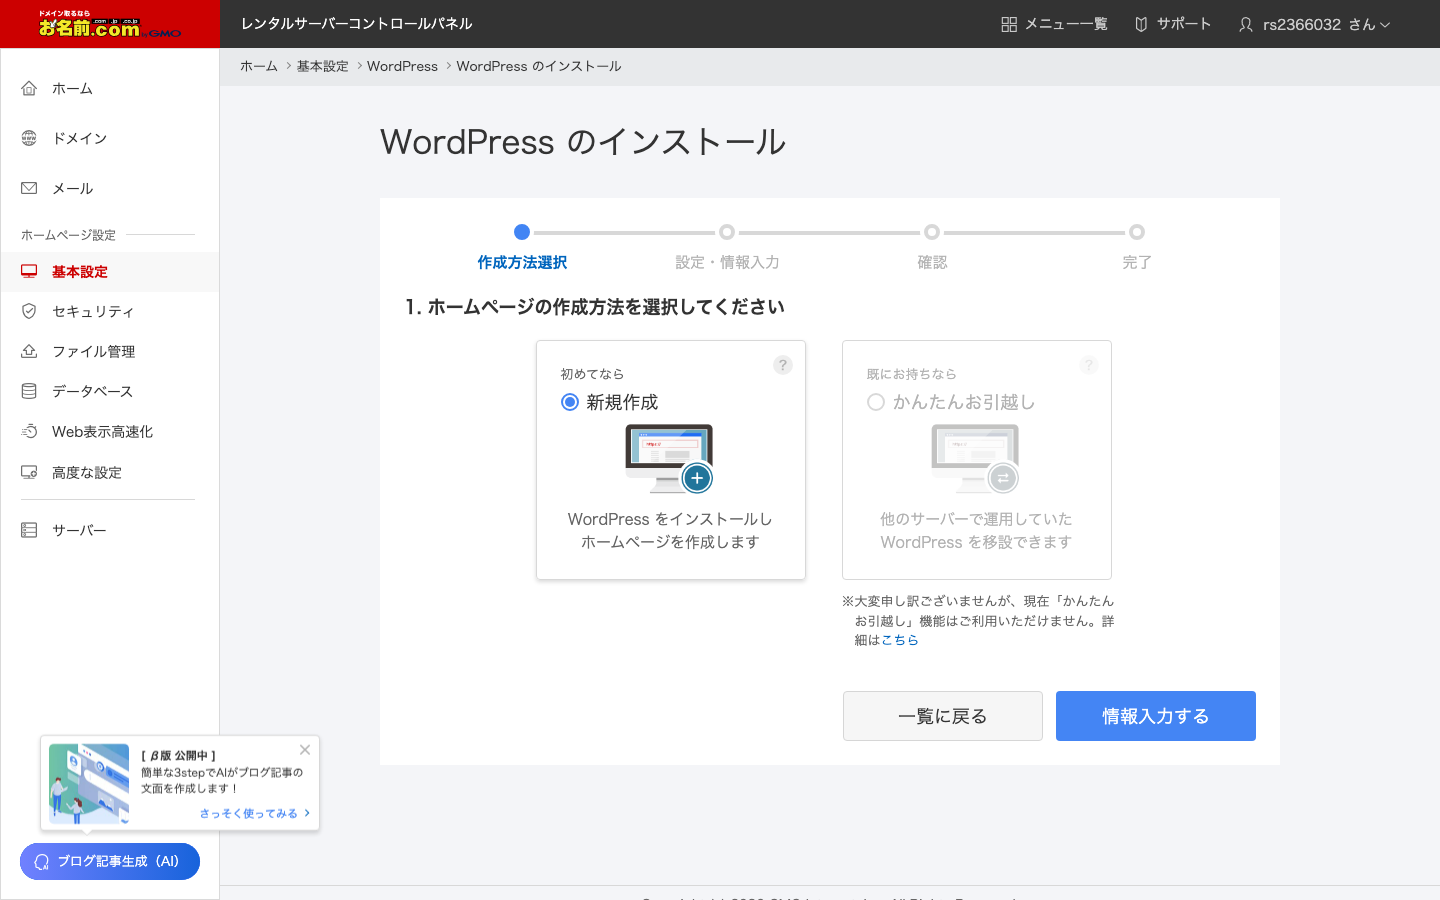This screenshot has height=900, width=1440.
Task: Open メニュー一覧 in the top bar
Action: [x=1055, y=24]
